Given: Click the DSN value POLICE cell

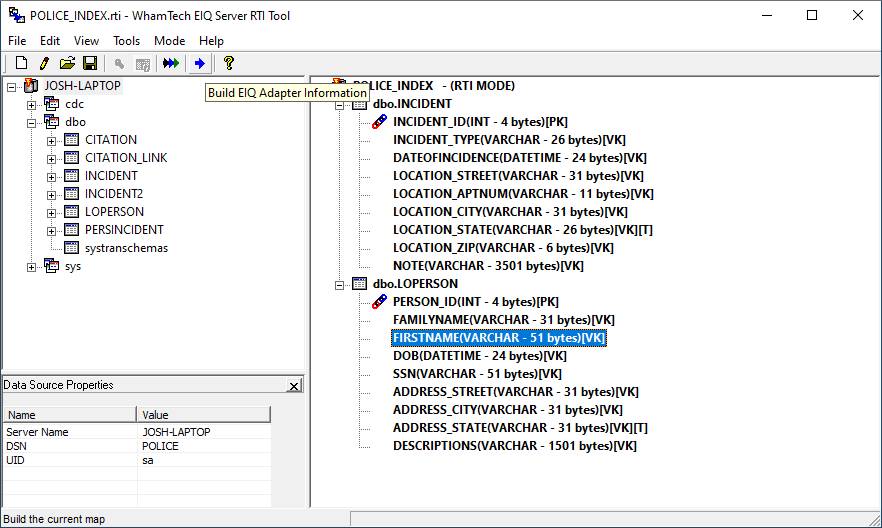Looking at the screenshot, I should point(204,446).
